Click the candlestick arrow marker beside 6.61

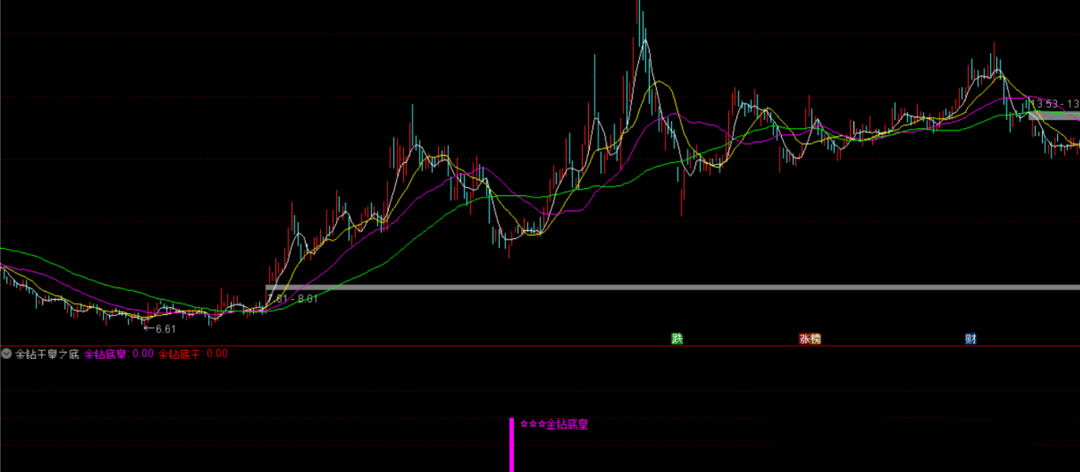pos(148,328)
